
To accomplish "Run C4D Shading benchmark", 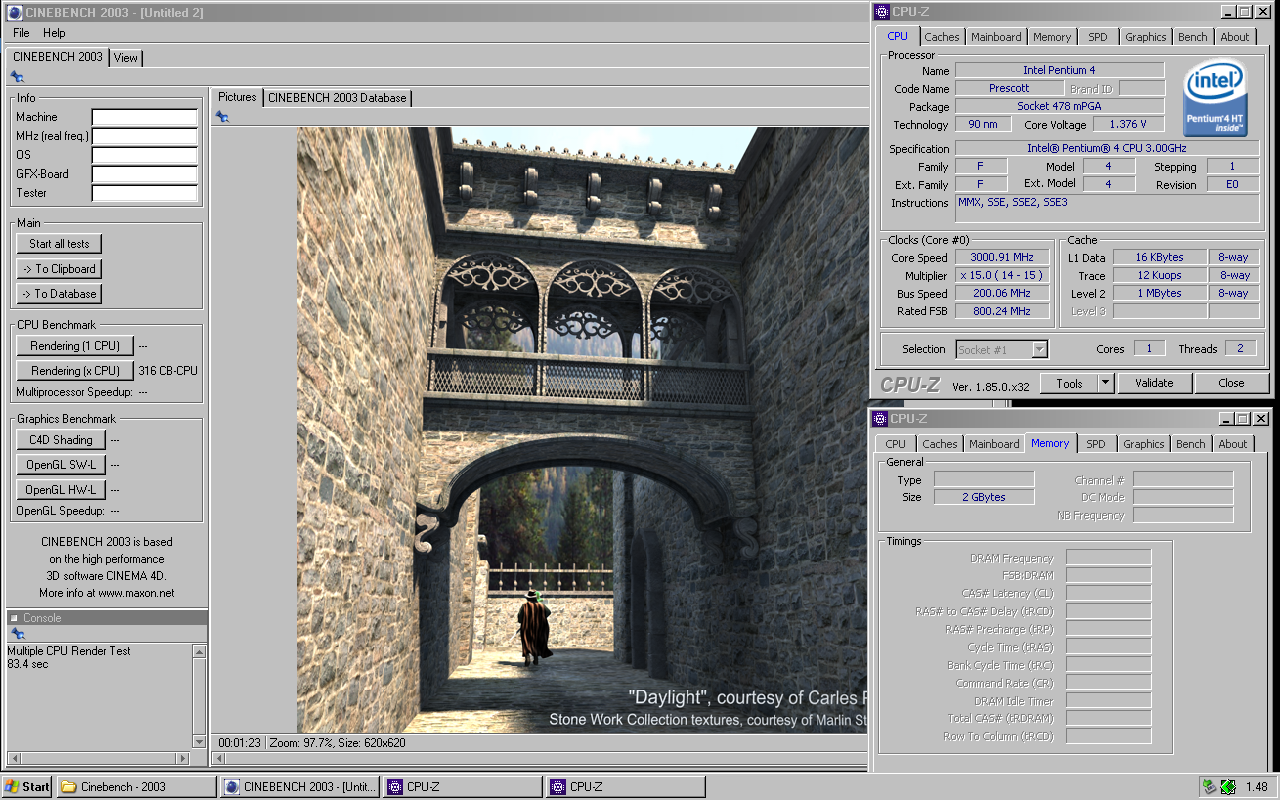I will coord(61,440).
